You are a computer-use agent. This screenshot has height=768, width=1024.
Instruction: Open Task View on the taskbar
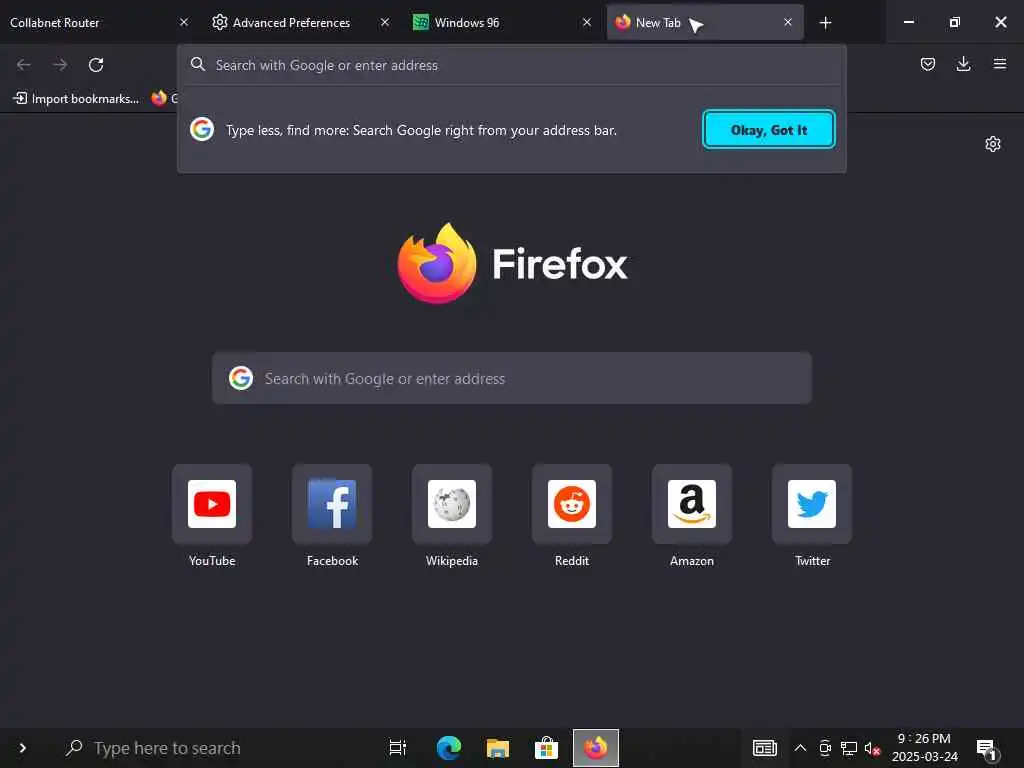coord(398,748)
